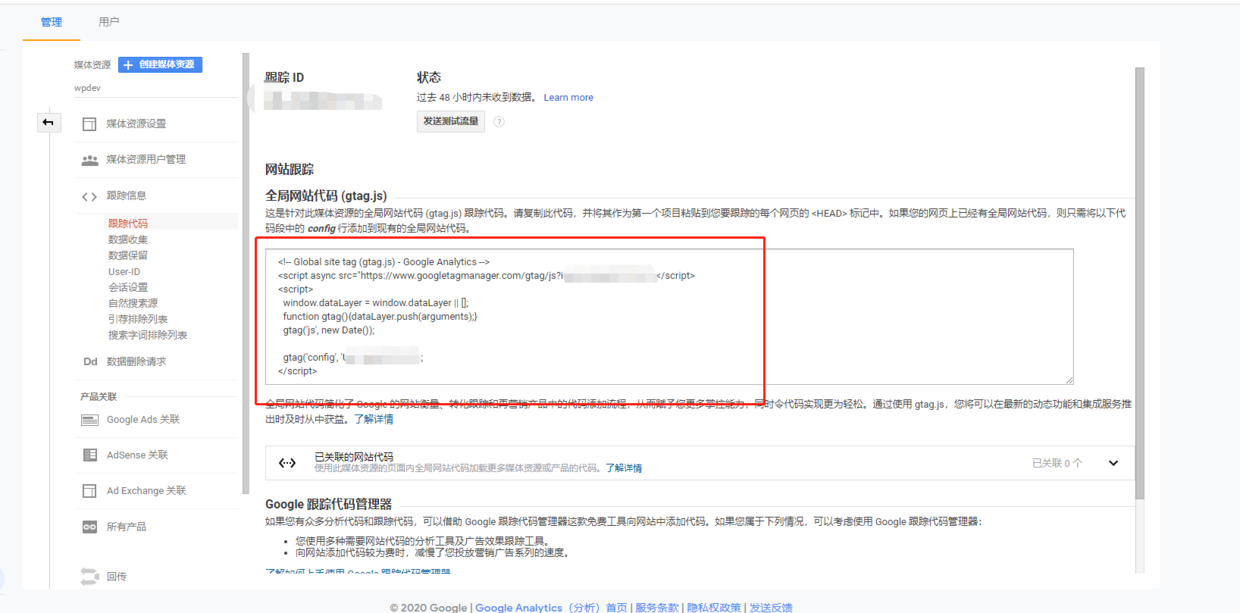Click the wpdev property name
This screenshot has height=613, width=1240.
[87, 88]
